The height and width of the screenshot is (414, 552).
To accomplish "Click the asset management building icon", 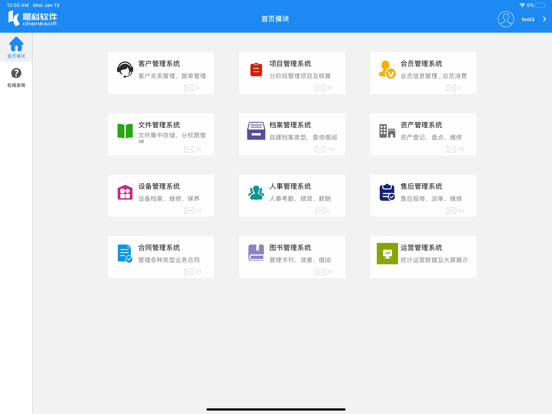I will [387, 131].
